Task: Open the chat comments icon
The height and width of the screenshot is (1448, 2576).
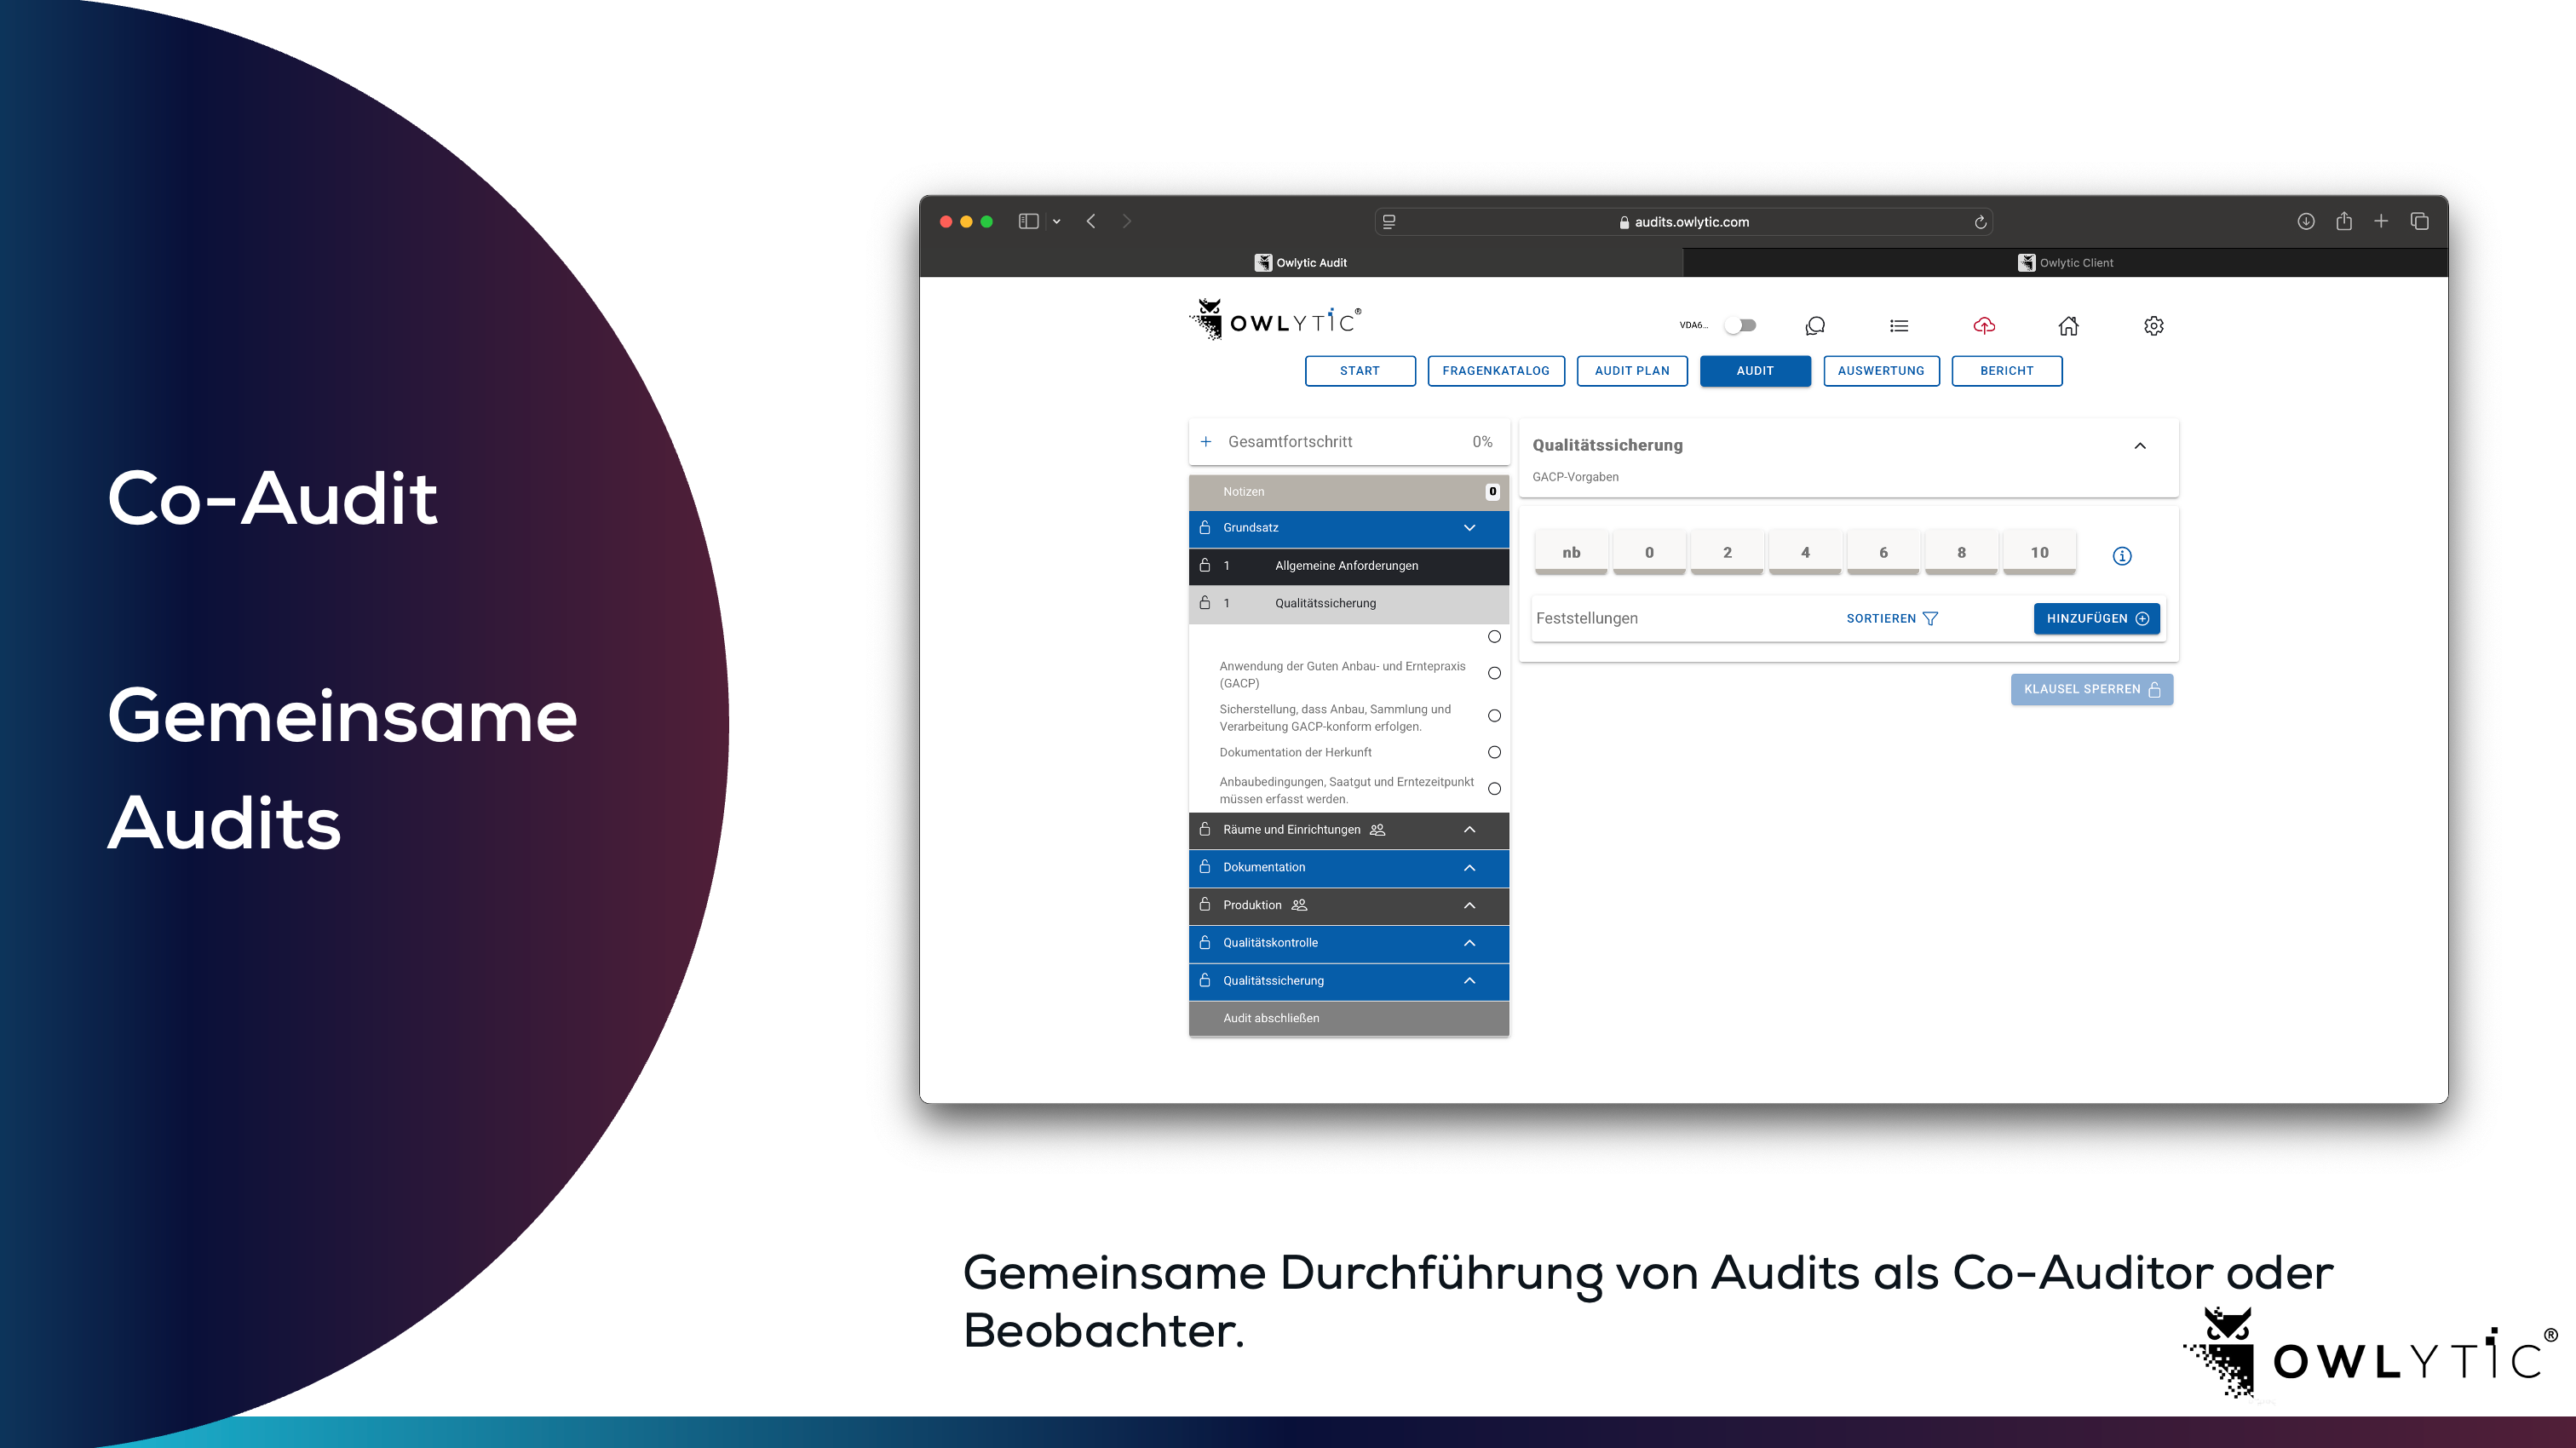Action: [x=1815, y=326]
